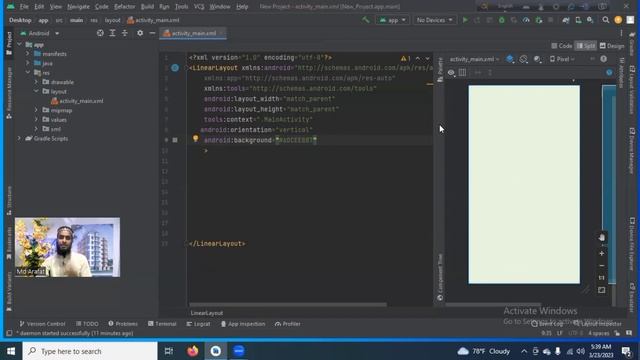This screenshot has width=640, height=360.
Task: Click the LinearLayout gutter icon on line 2
Action: [175, 68]
